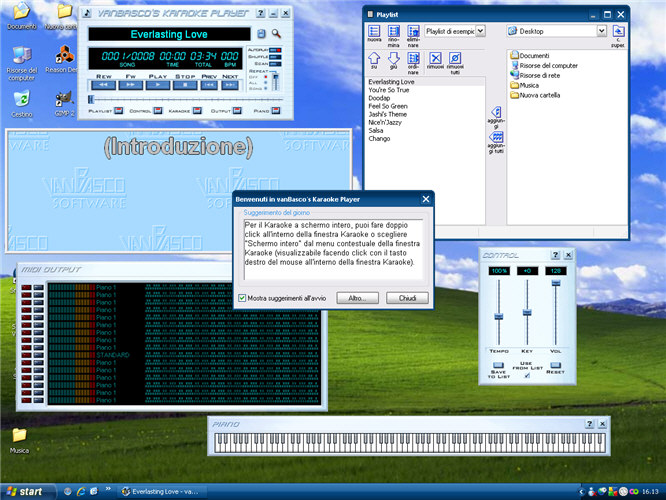666x500 pixels.
Task: Click the parent folder (superiore) icon
Action: coord(618,36)
